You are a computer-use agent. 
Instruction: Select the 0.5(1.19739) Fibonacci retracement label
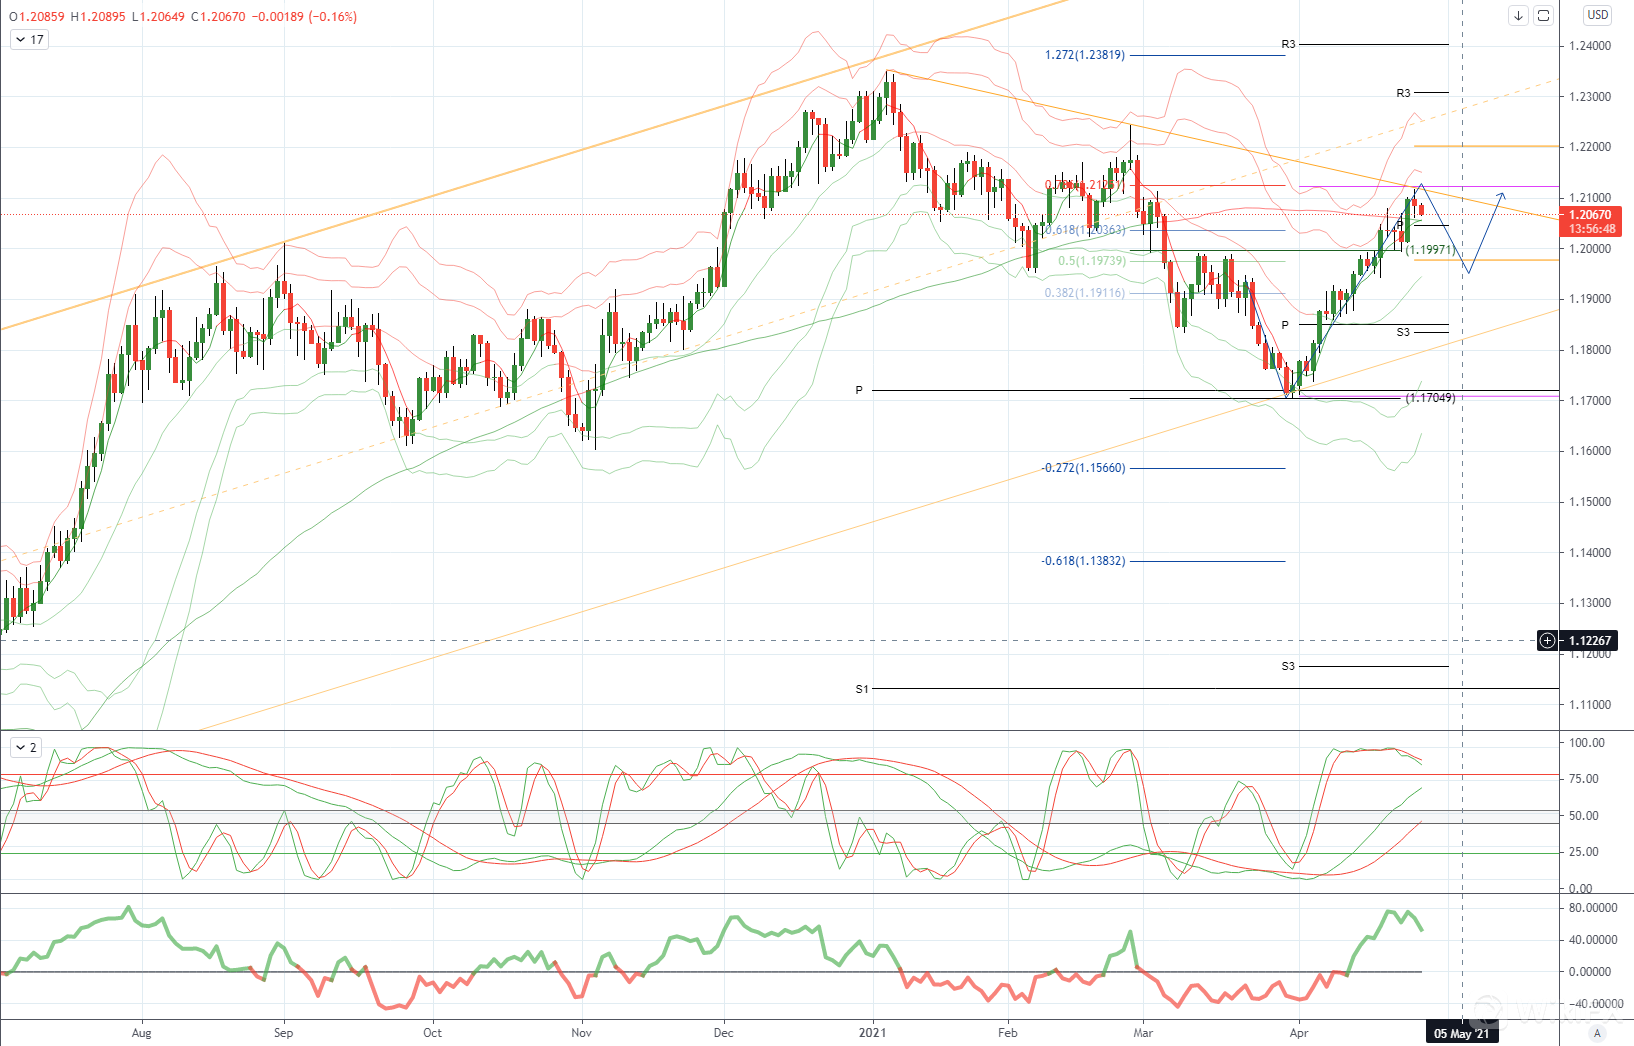pos(1091,261)
